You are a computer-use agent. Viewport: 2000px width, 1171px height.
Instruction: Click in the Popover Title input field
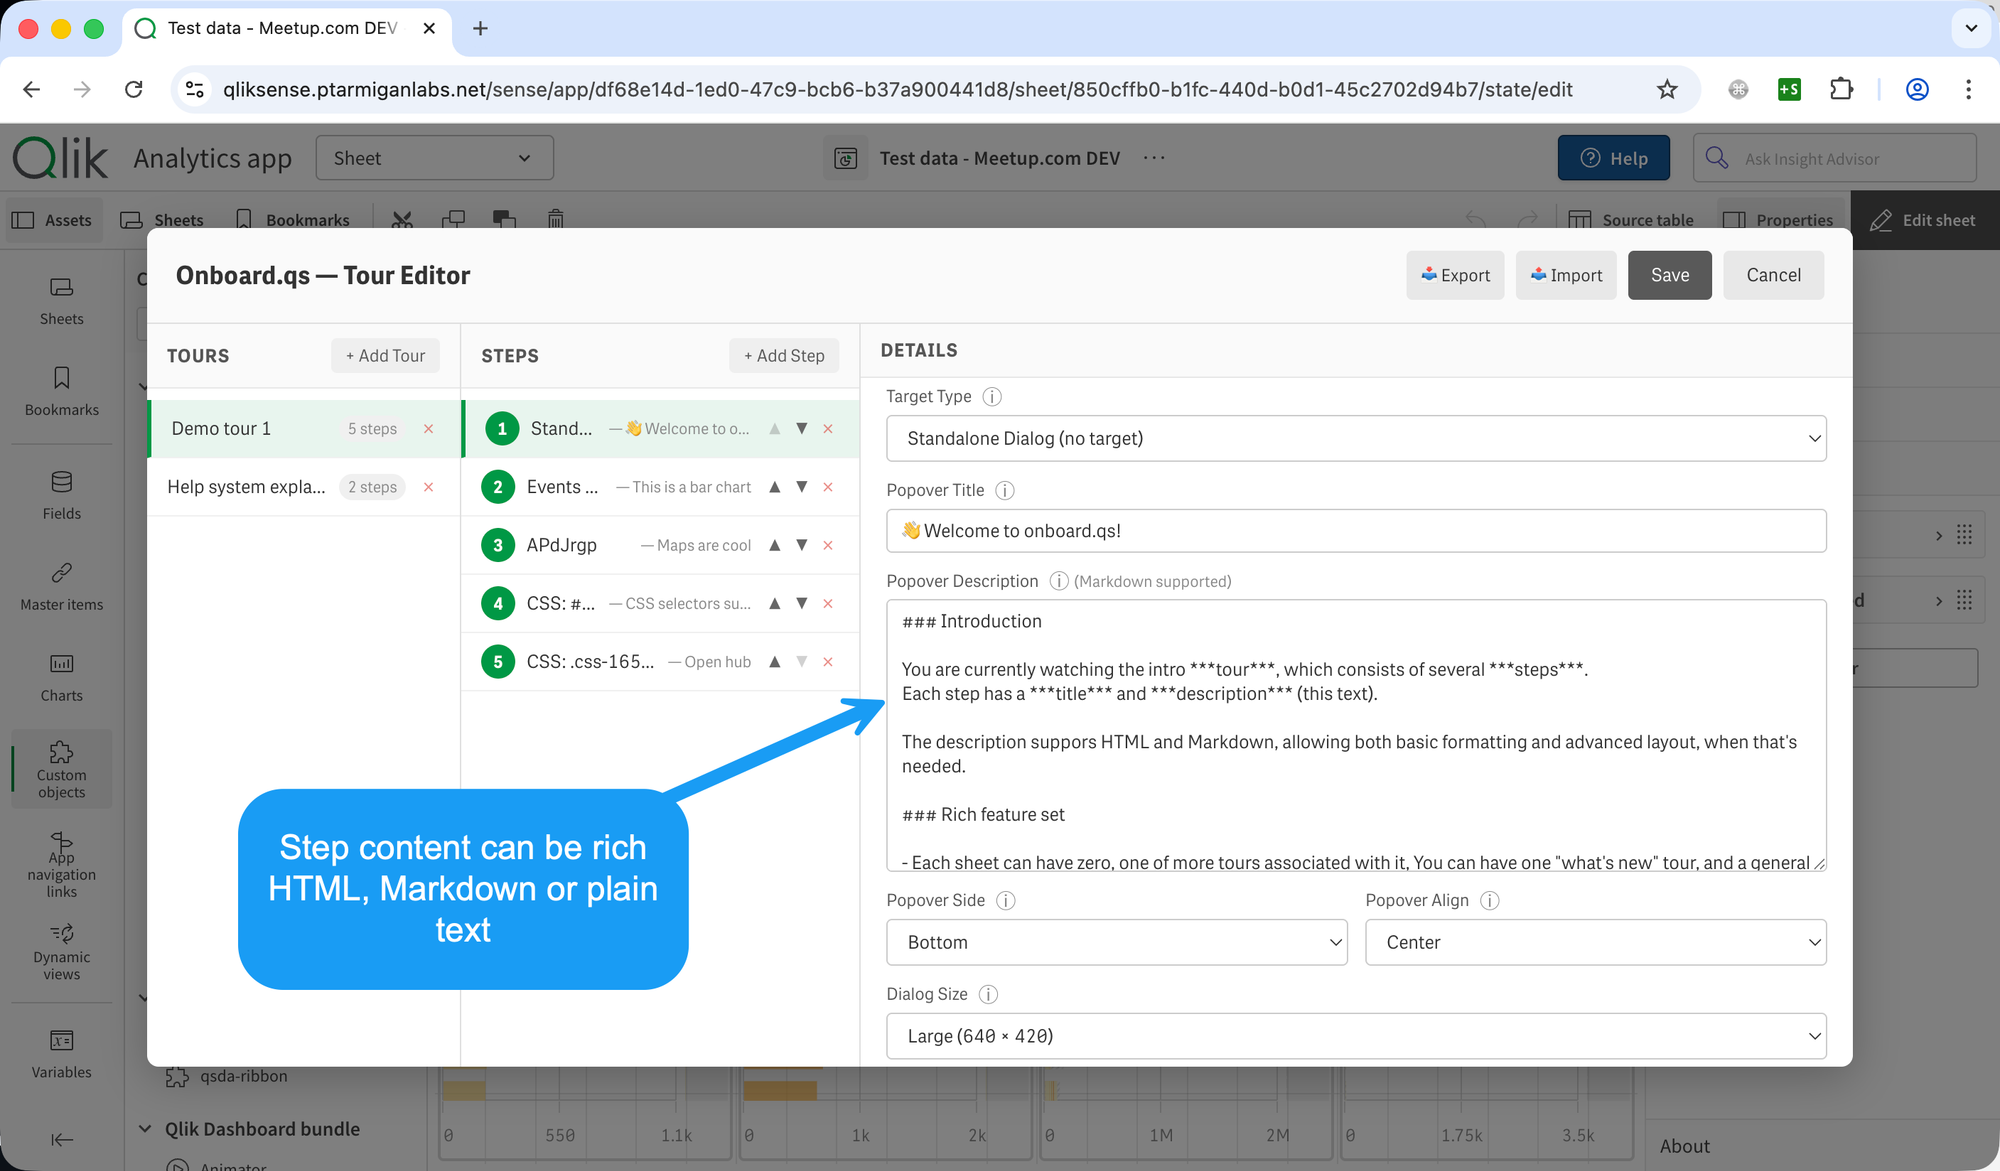coord(1356,531)
